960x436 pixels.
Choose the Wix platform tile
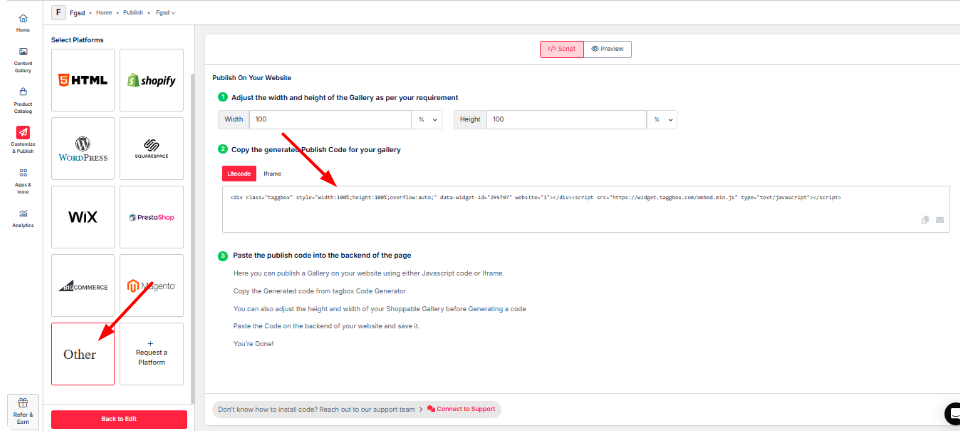point(83,217)
